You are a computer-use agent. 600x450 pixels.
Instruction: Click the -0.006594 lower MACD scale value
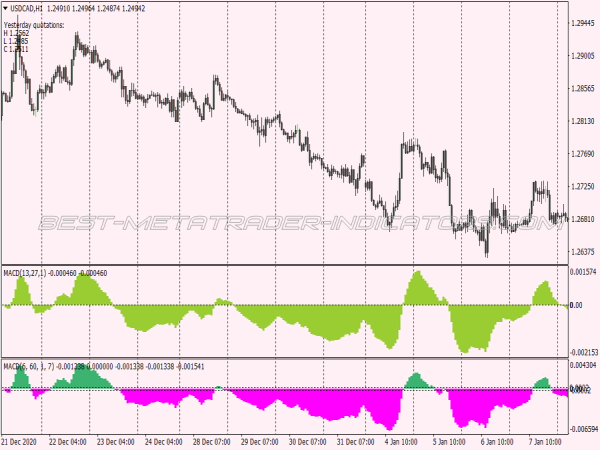click(583, 428)
